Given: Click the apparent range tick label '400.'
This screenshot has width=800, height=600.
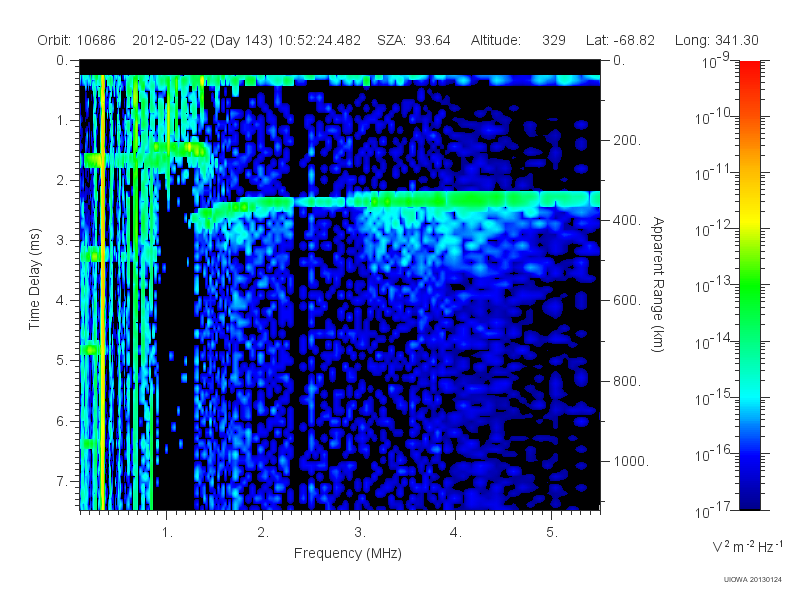Looking at the screenshot, I should pyautogui.click(x=627, y=220).
